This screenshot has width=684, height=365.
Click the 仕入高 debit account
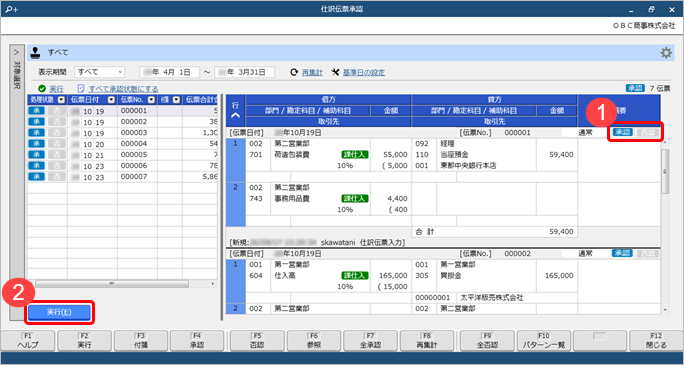(285, 276)
